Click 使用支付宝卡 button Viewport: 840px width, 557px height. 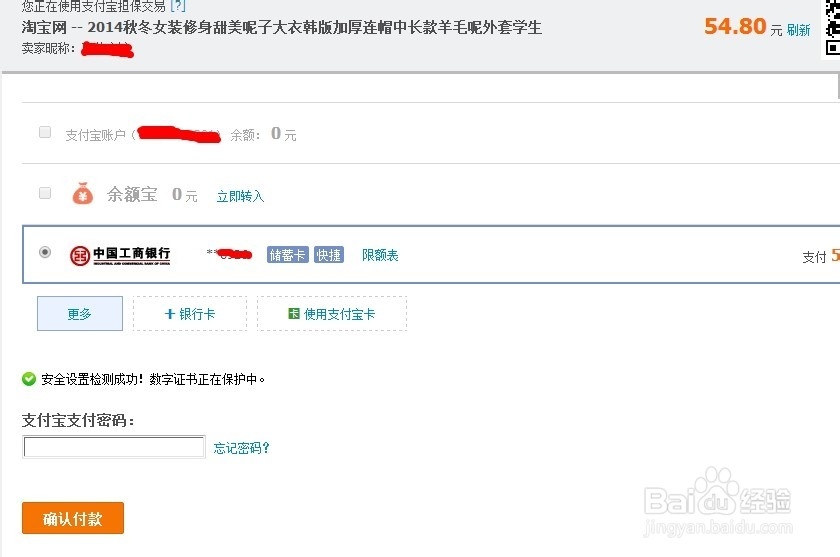[332, 313]
